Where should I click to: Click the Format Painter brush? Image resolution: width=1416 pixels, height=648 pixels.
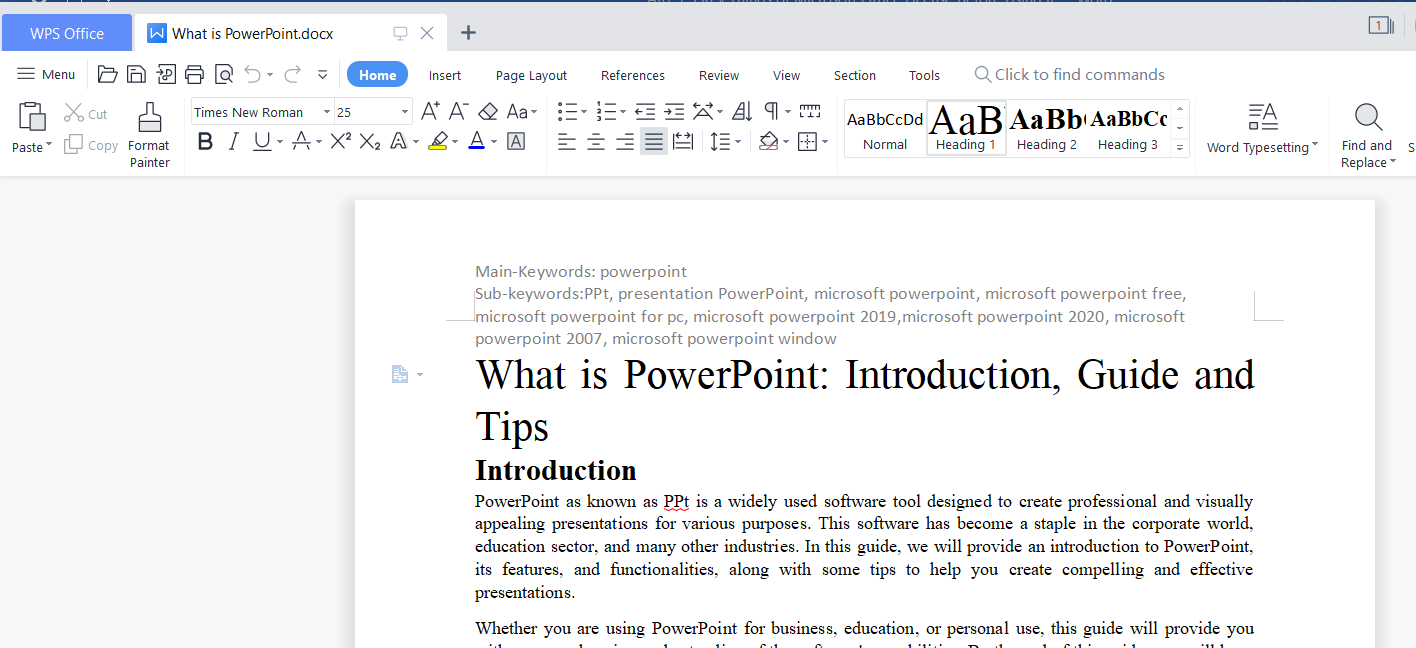point(150,118)
